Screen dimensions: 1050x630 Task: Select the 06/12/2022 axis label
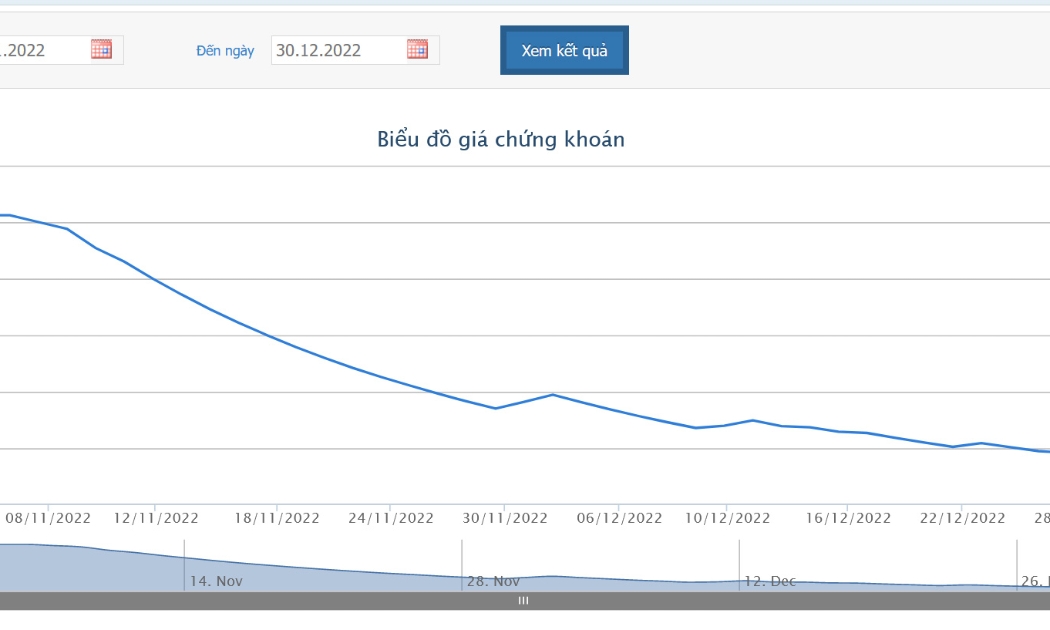coord(619,518)
